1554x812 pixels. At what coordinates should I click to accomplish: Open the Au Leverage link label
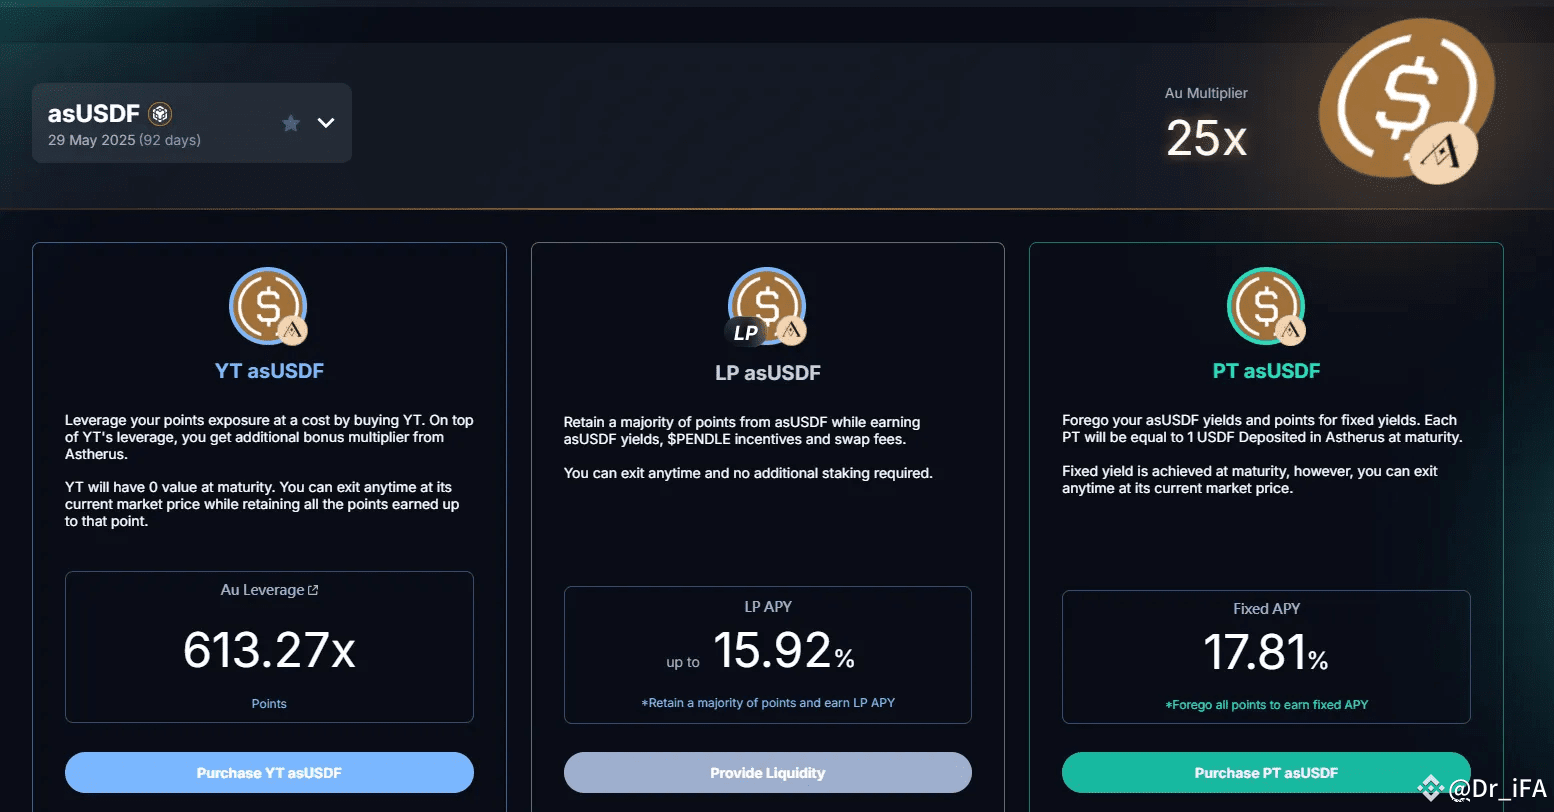262,590
